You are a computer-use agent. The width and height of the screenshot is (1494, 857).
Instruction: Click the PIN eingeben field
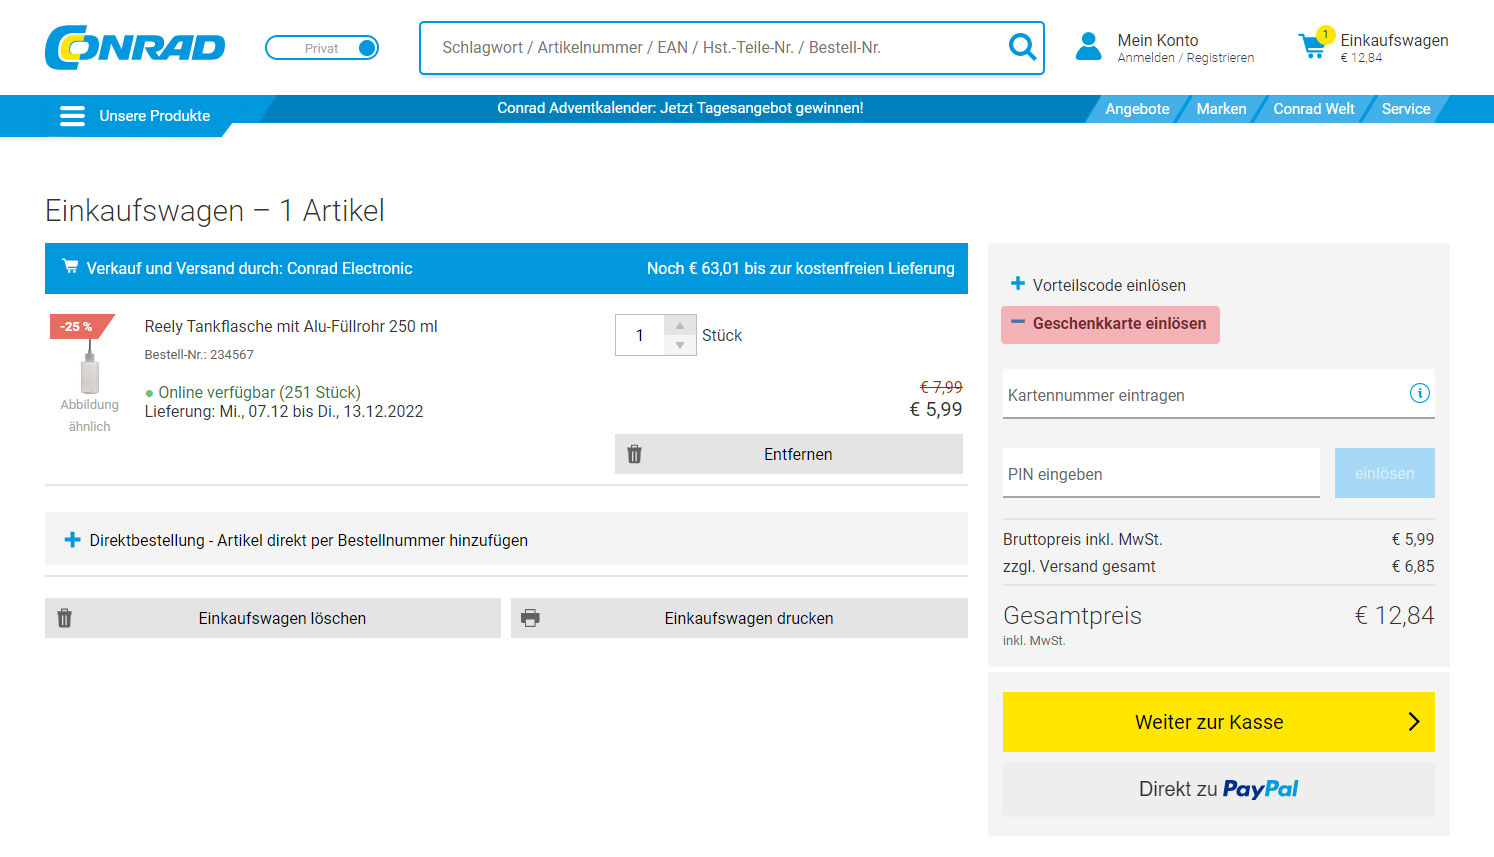[x=1161, y=474]
